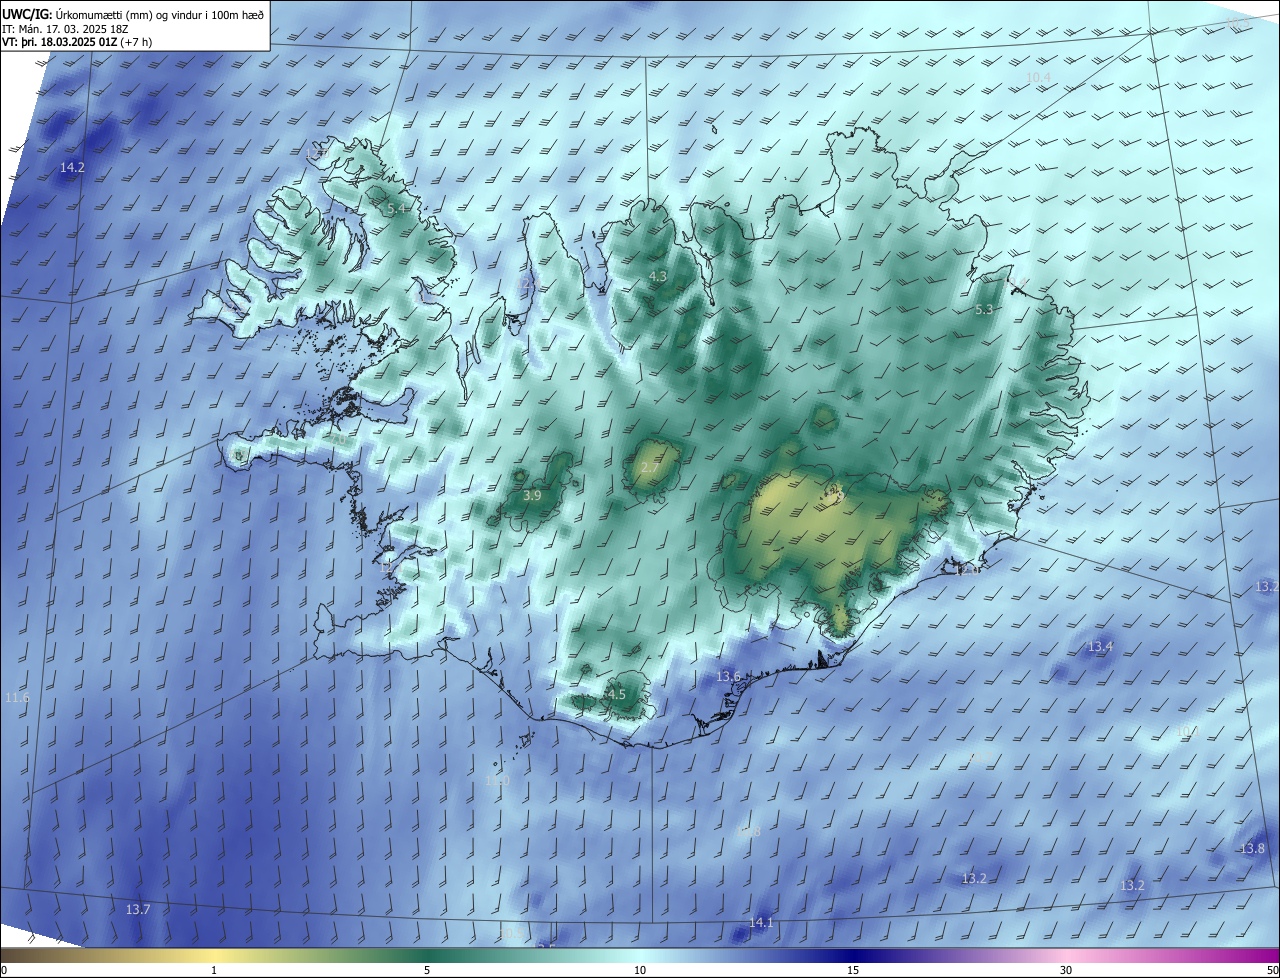Click the 3.9 value label
The image size is (1280, 978).
click(533, 495)
